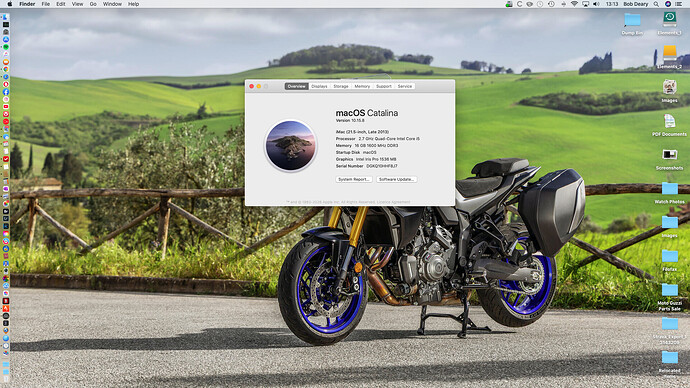Screen dimensions: 690x388
Task: Open the volume control in menu bar
Action: point(596,4)
